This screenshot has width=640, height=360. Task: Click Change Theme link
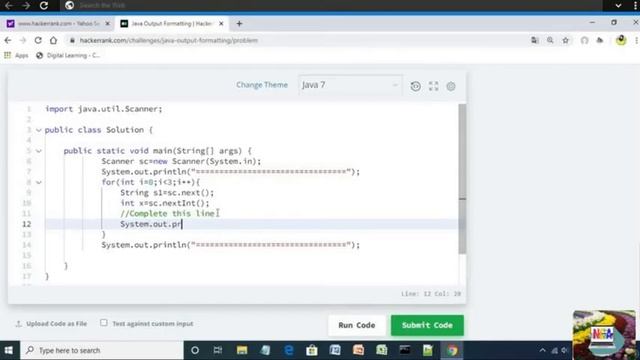tap(262, 85)
